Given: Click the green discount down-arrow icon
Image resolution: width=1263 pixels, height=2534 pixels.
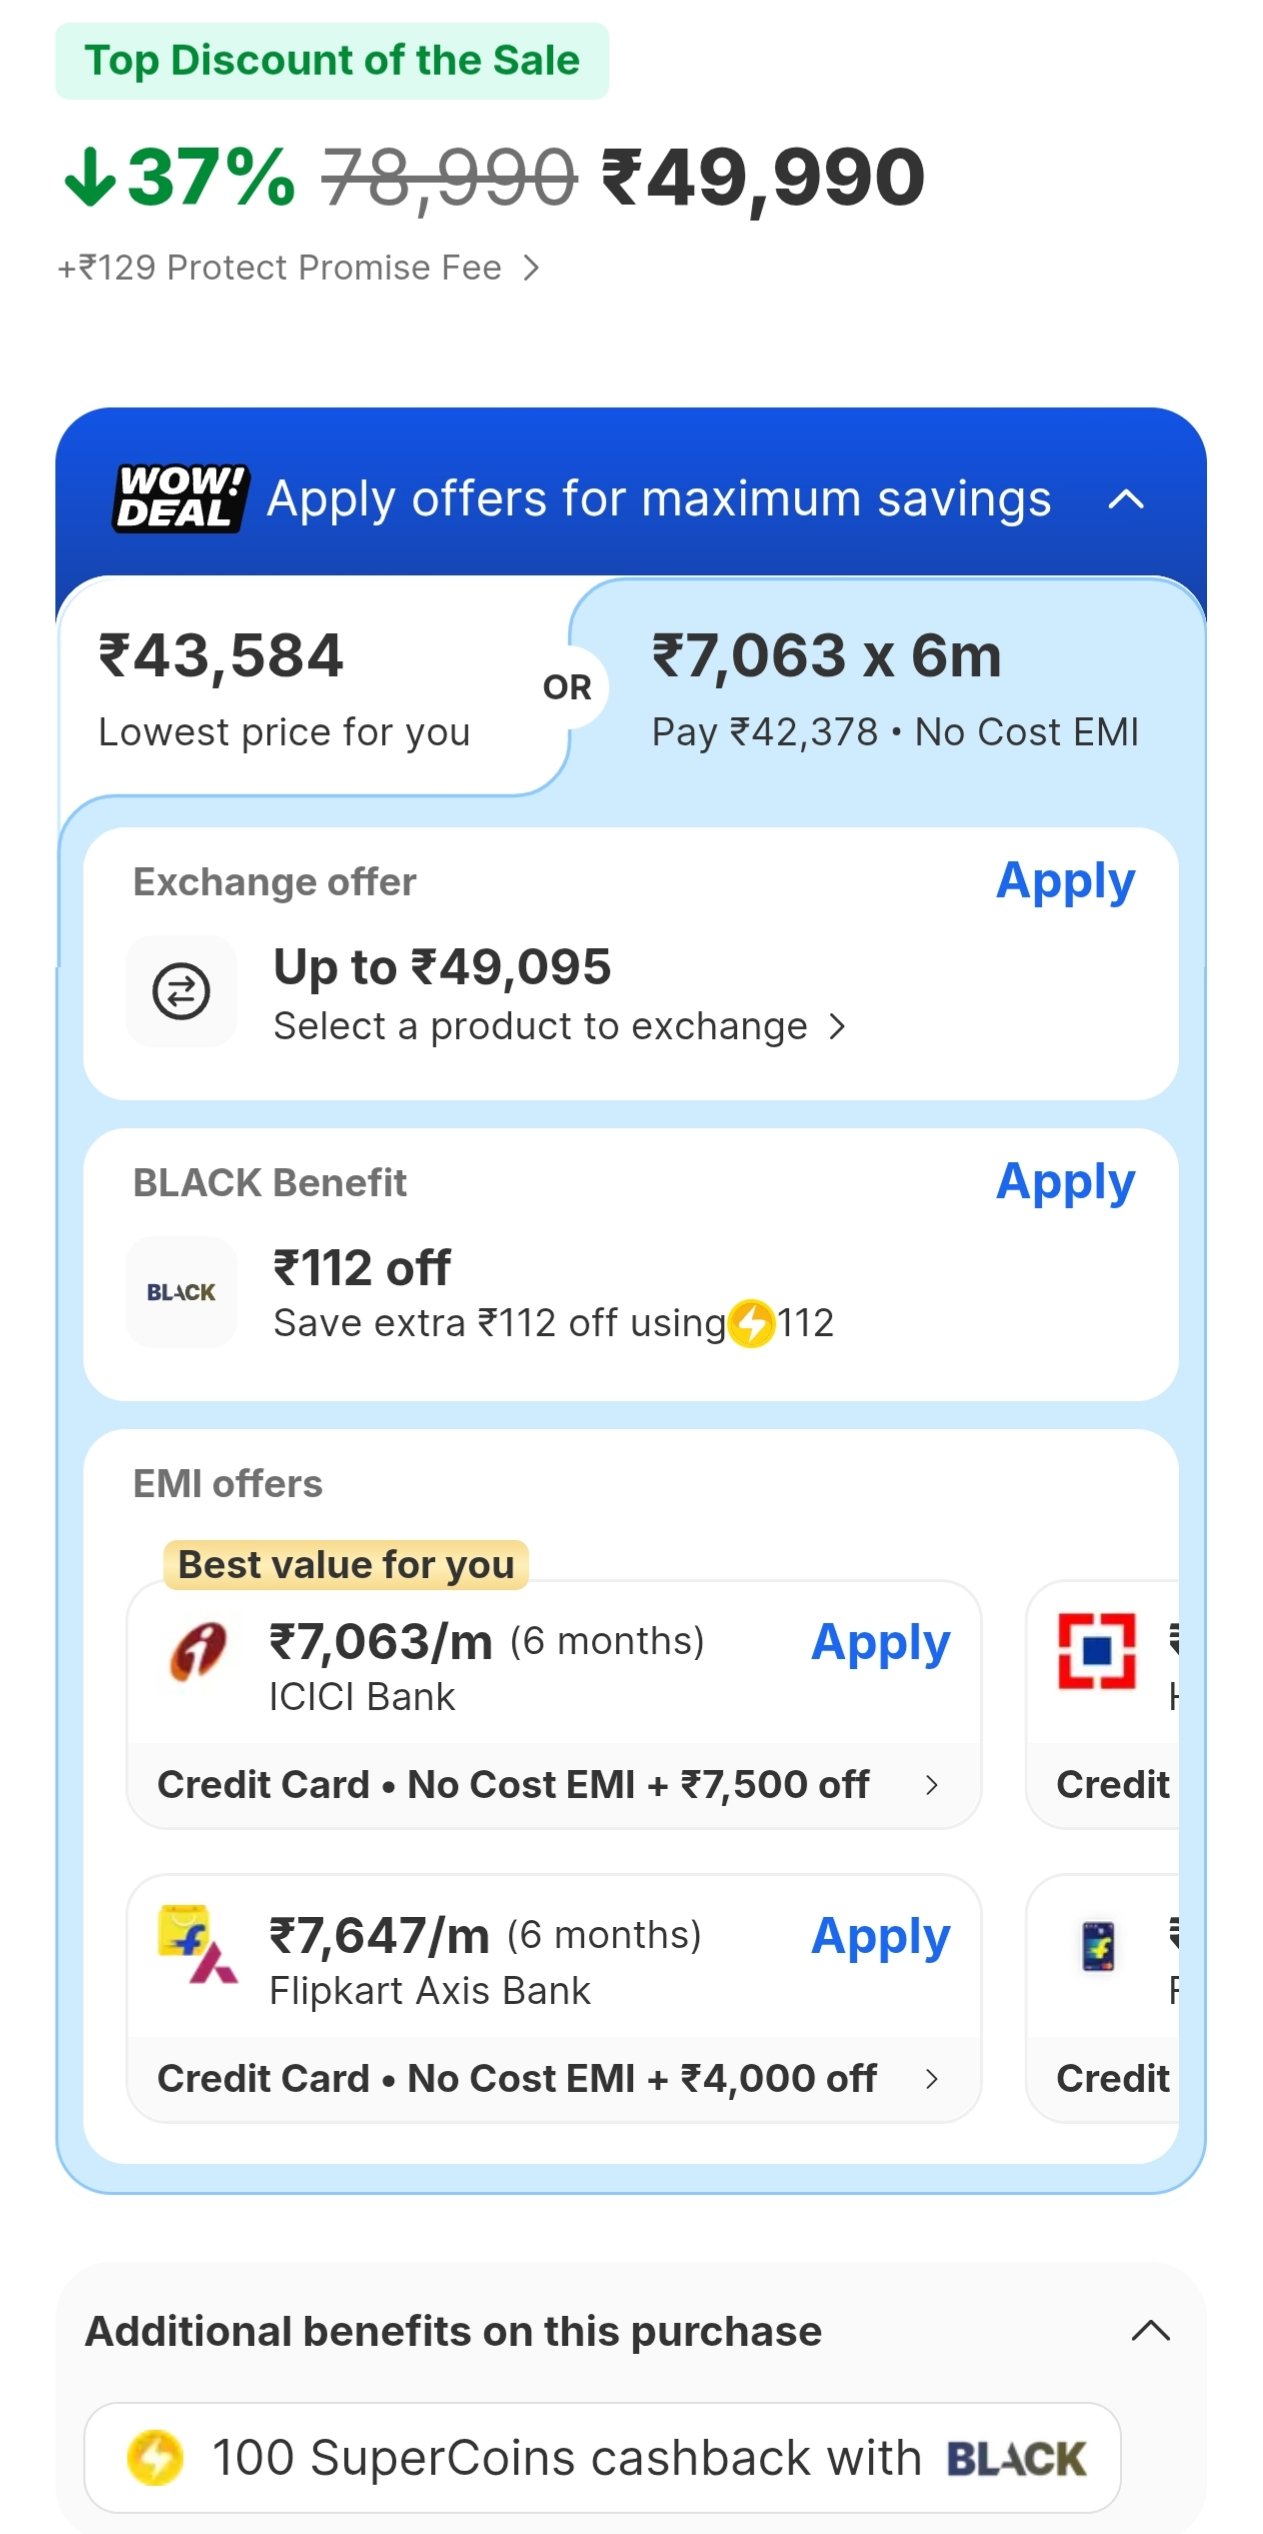Looking at the screenshot, I should coord(90,177).
